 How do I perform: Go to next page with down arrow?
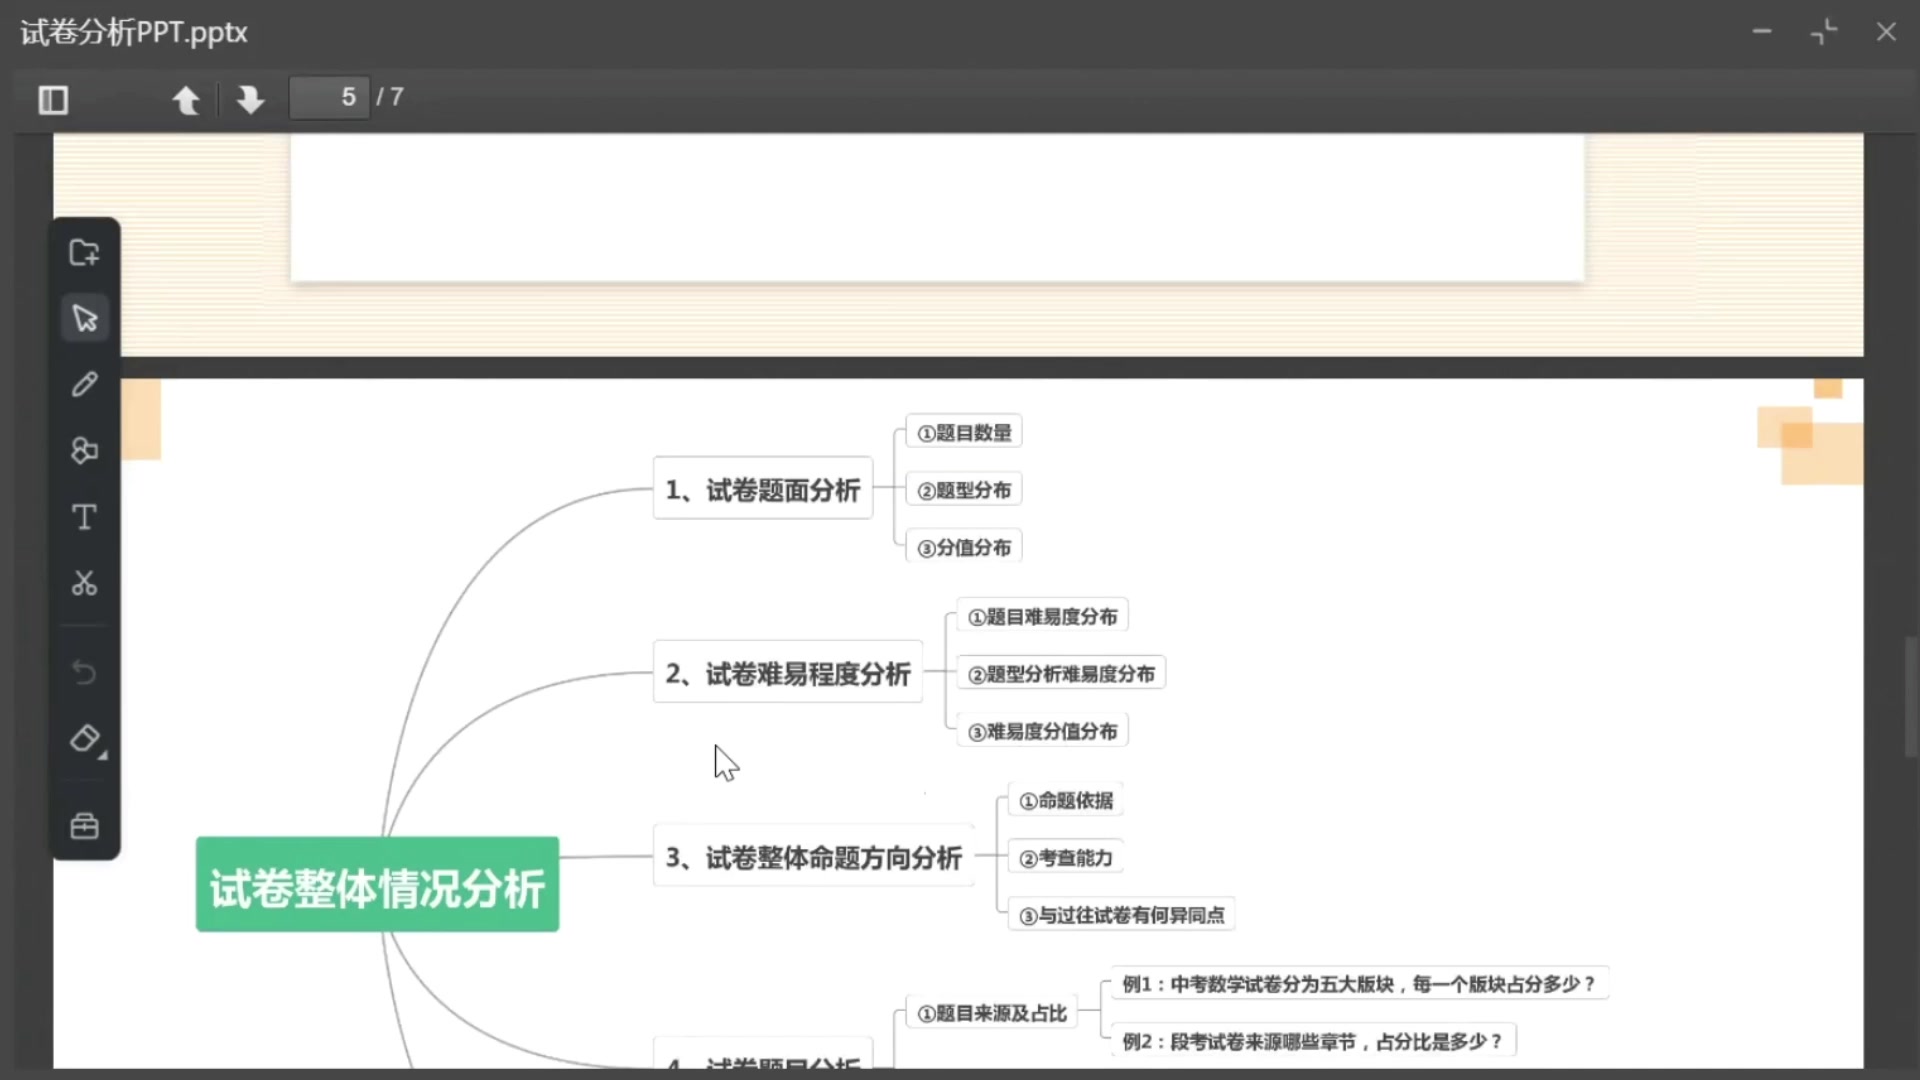coord(250,99)
